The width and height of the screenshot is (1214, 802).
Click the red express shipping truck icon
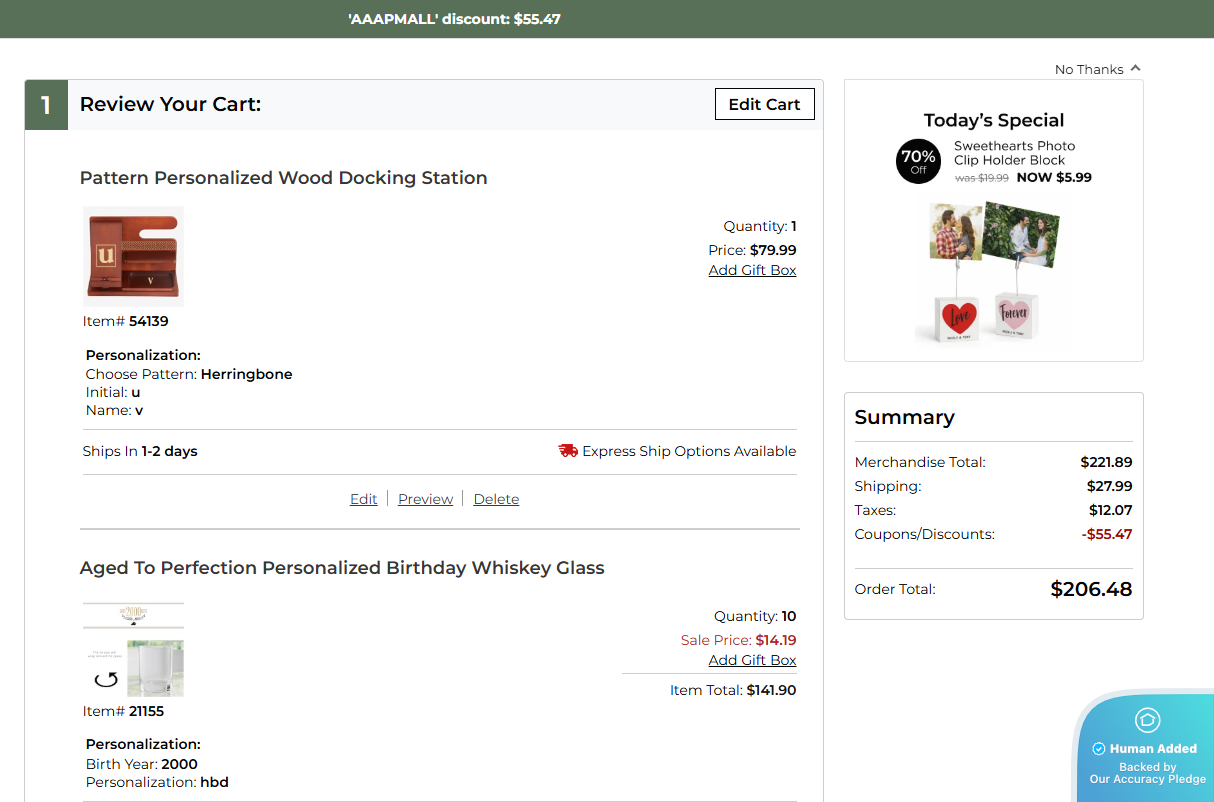click(x=568, y=451)
